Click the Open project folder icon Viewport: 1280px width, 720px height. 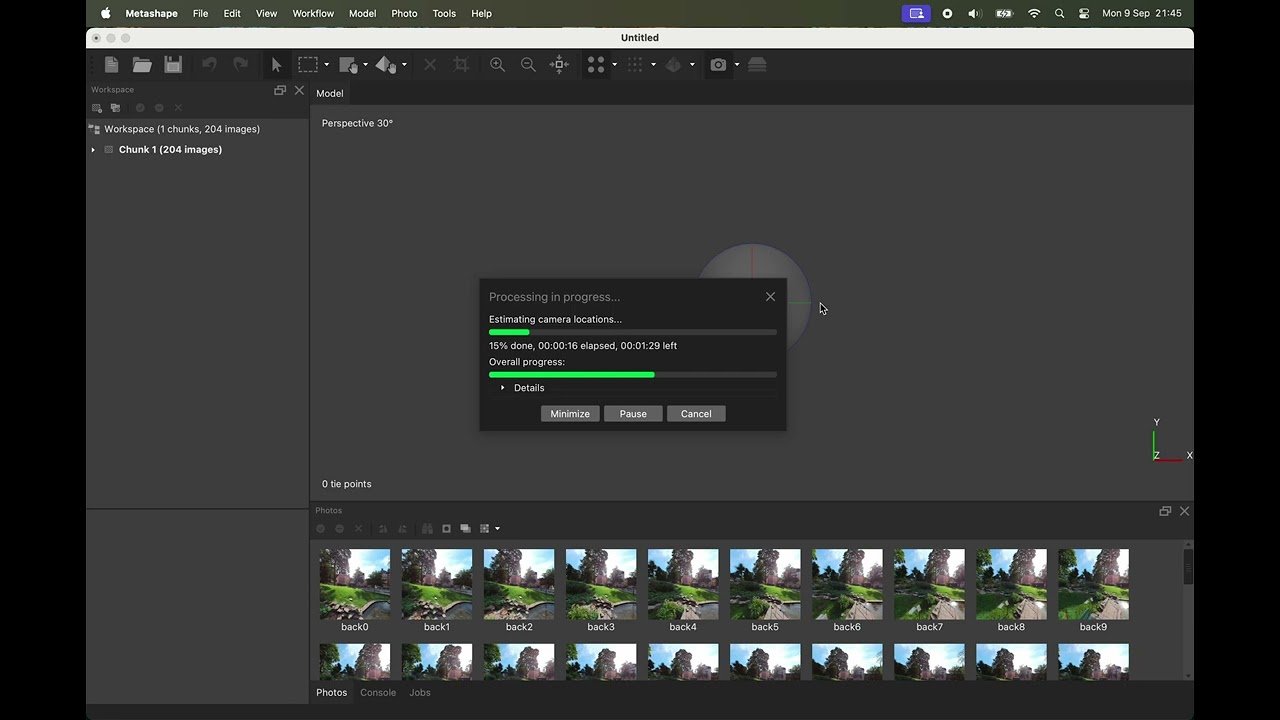coord(142,65)
